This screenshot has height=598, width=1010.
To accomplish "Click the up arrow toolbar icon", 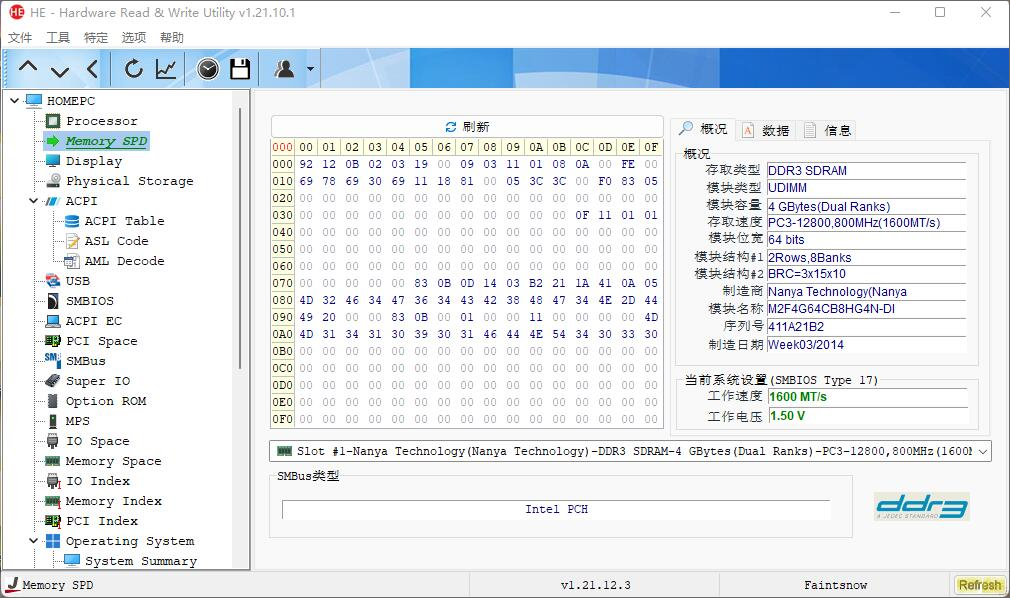I will [29, 69].
